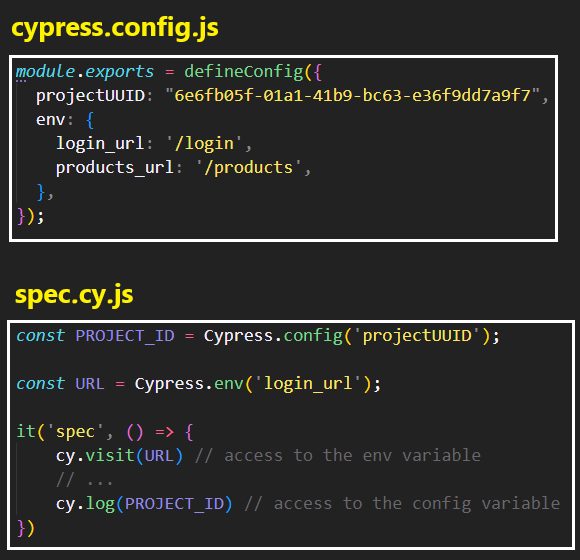Click the '// ...' comment line

pyautogui.click(x=84, y=480)
